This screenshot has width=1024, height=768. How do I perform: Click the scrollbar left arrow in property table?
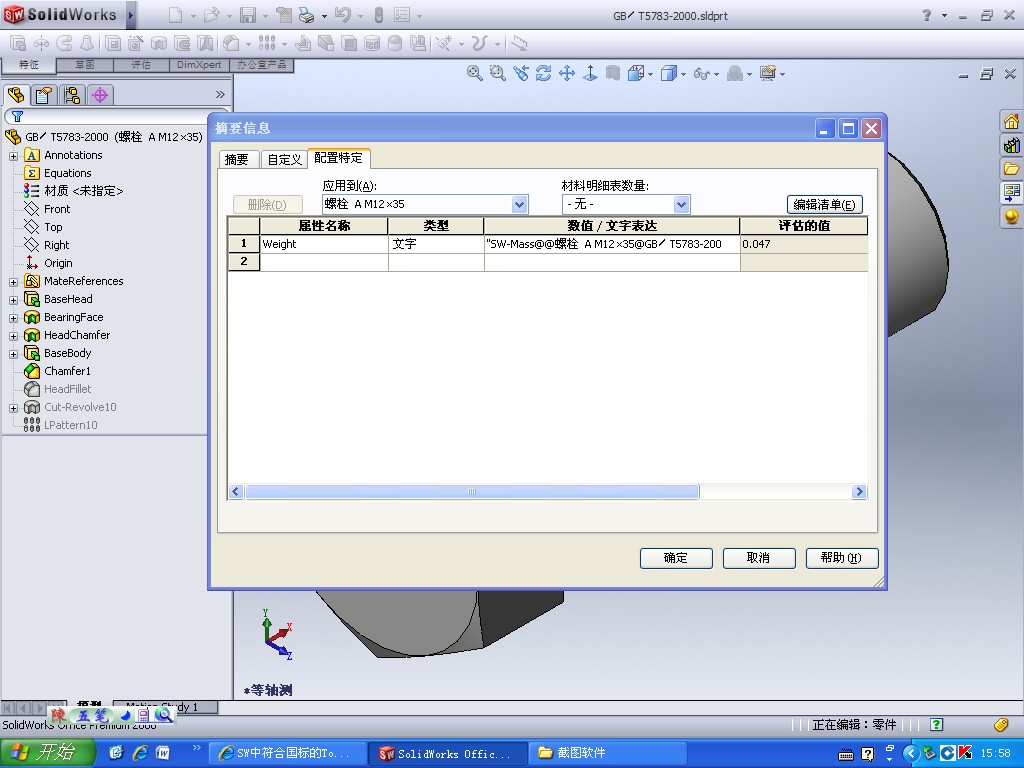[x=236, y=492]
